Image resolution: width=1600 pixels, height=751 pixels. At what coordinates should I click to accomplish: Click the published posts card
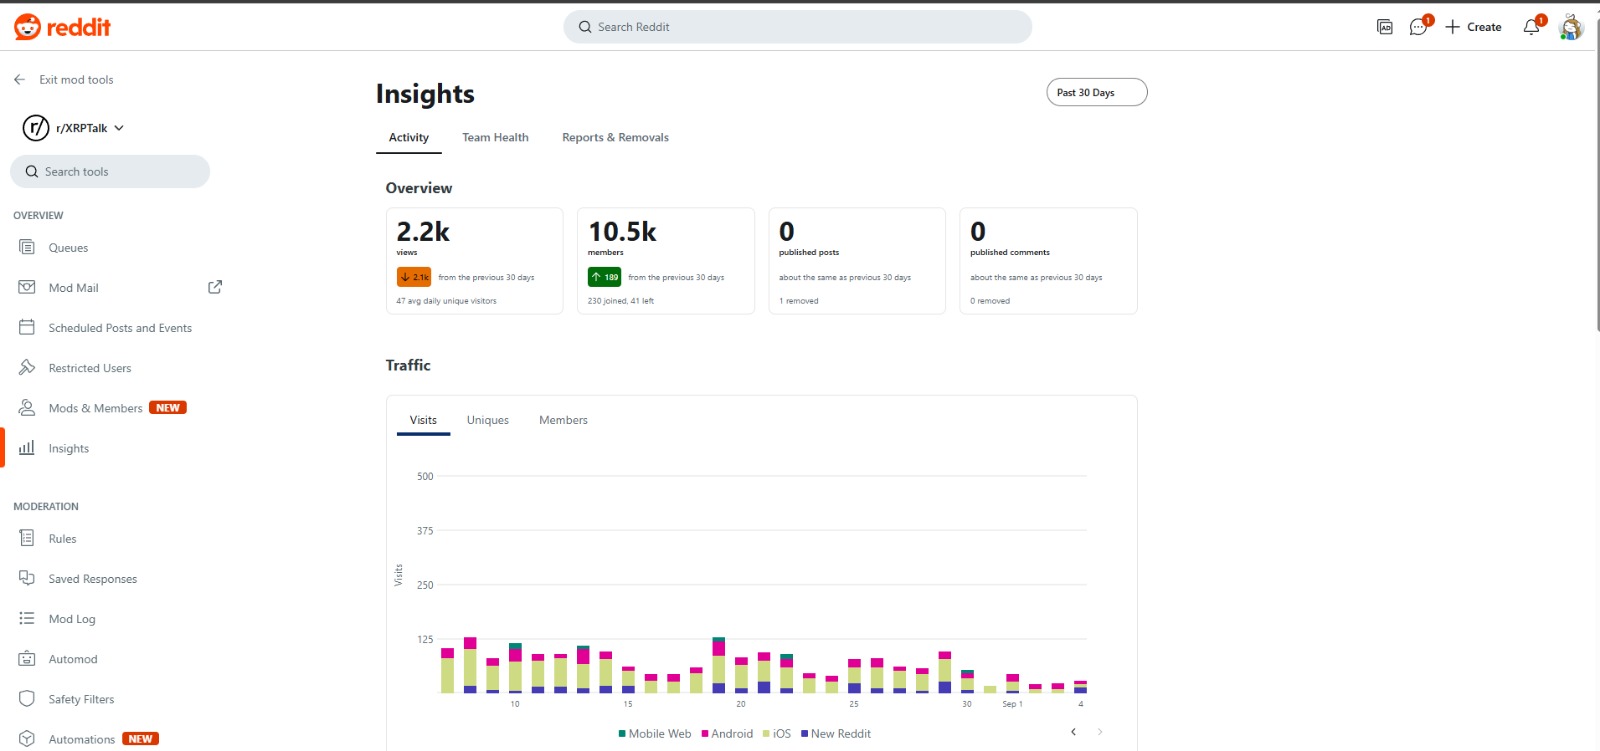pyautogui.click(x=856, y=261)
